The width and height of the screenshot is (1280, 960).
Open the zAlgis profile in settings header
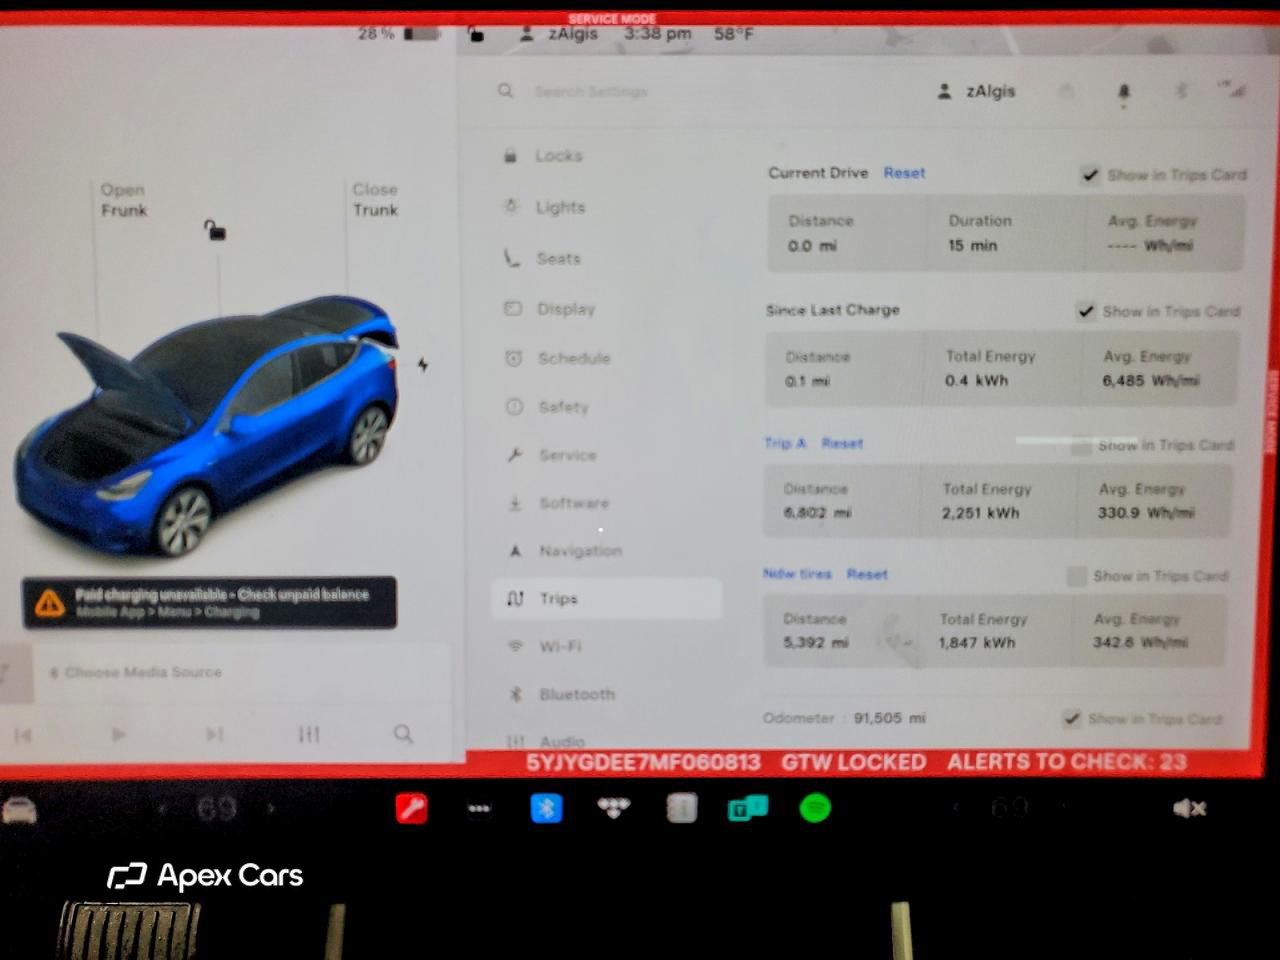click(x=976, y=91)
